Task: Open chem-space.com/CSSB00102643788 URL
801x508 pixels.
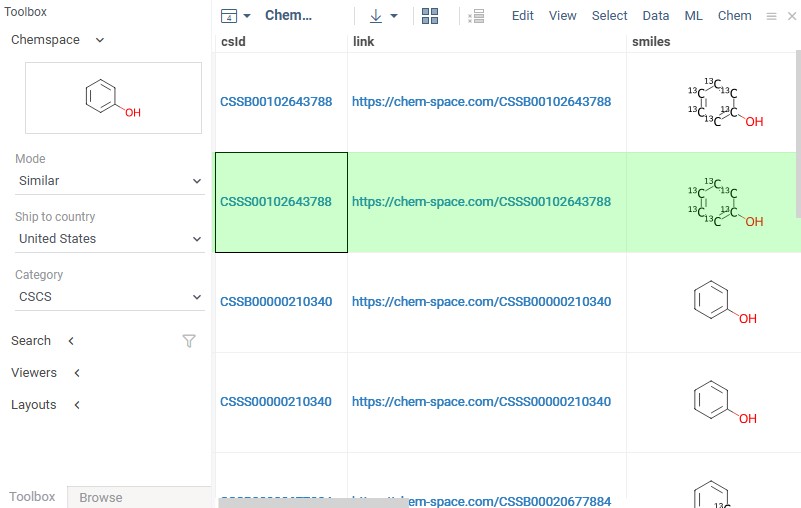Action: [x=481, y=102]
